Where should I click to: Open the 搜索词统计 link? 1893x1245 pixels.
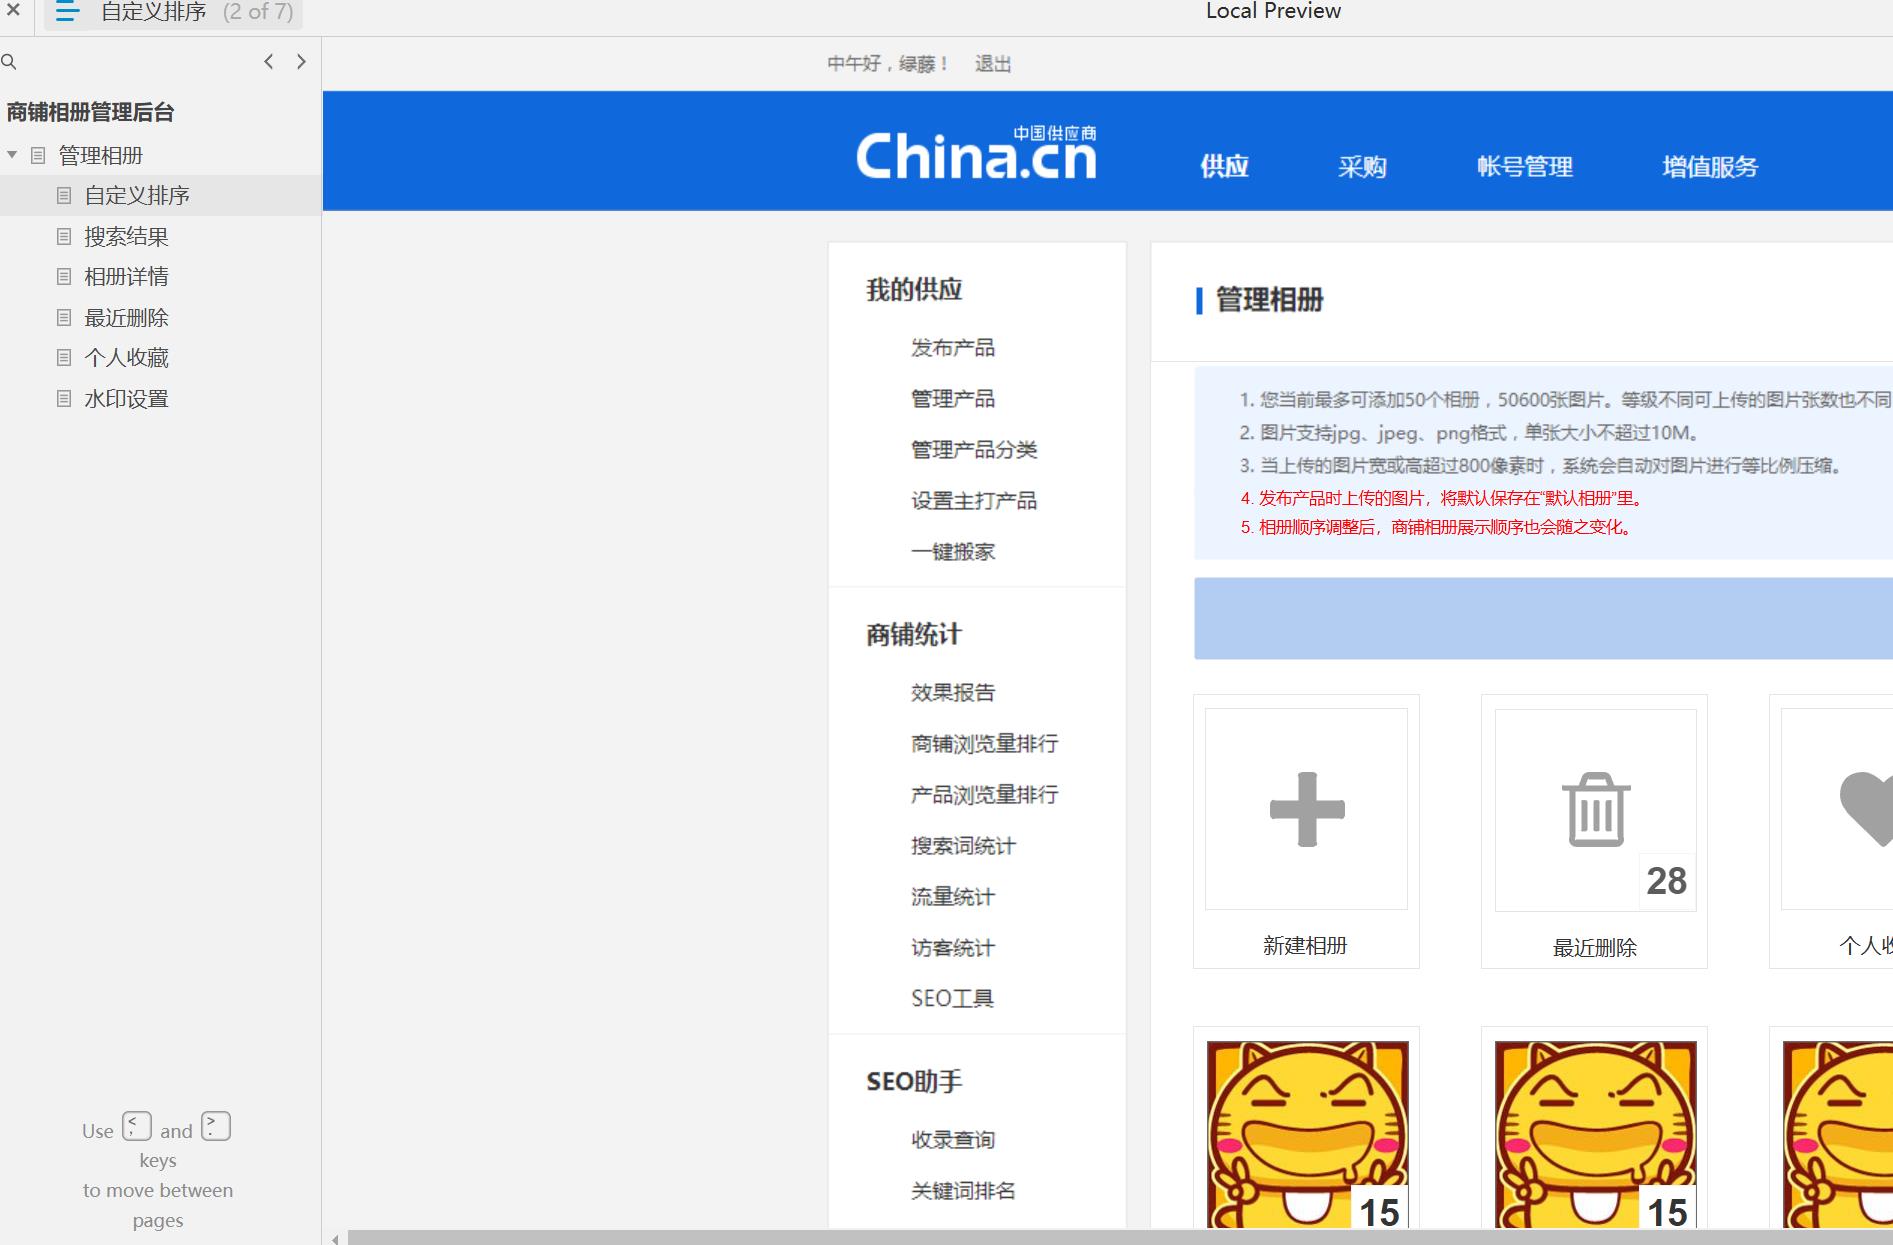963,846
